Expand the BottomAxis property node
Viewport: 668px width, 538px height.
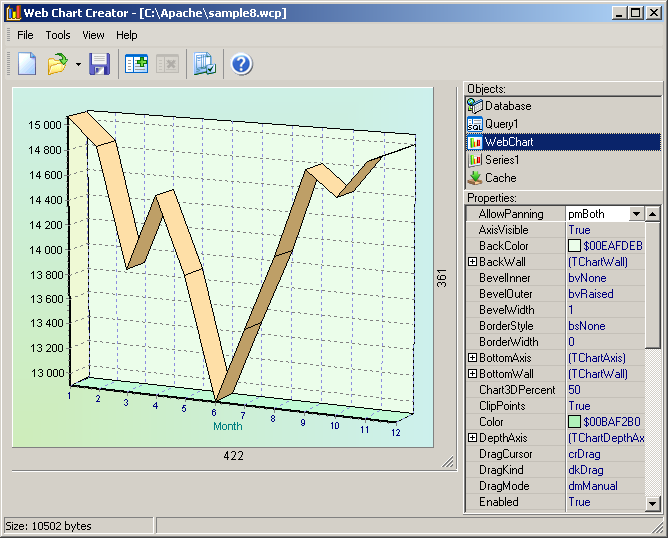472,358
